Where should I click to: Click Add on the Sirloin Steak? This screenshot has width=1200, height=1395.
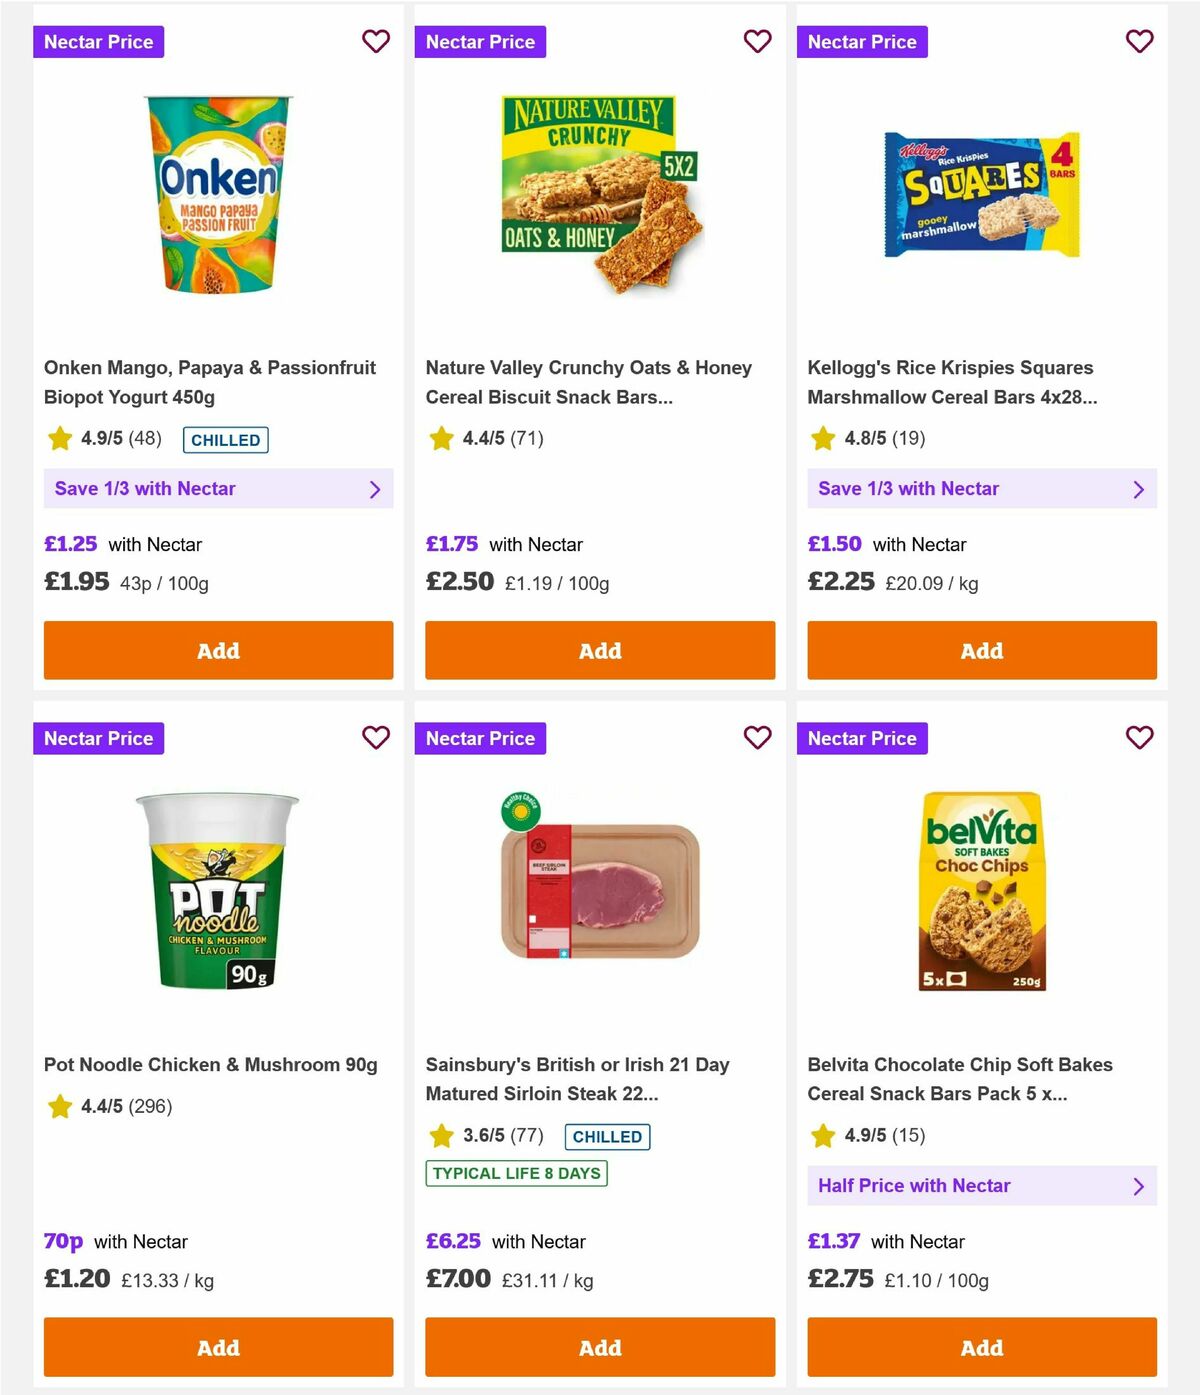pyautogui.click(x=600, y=1347)
